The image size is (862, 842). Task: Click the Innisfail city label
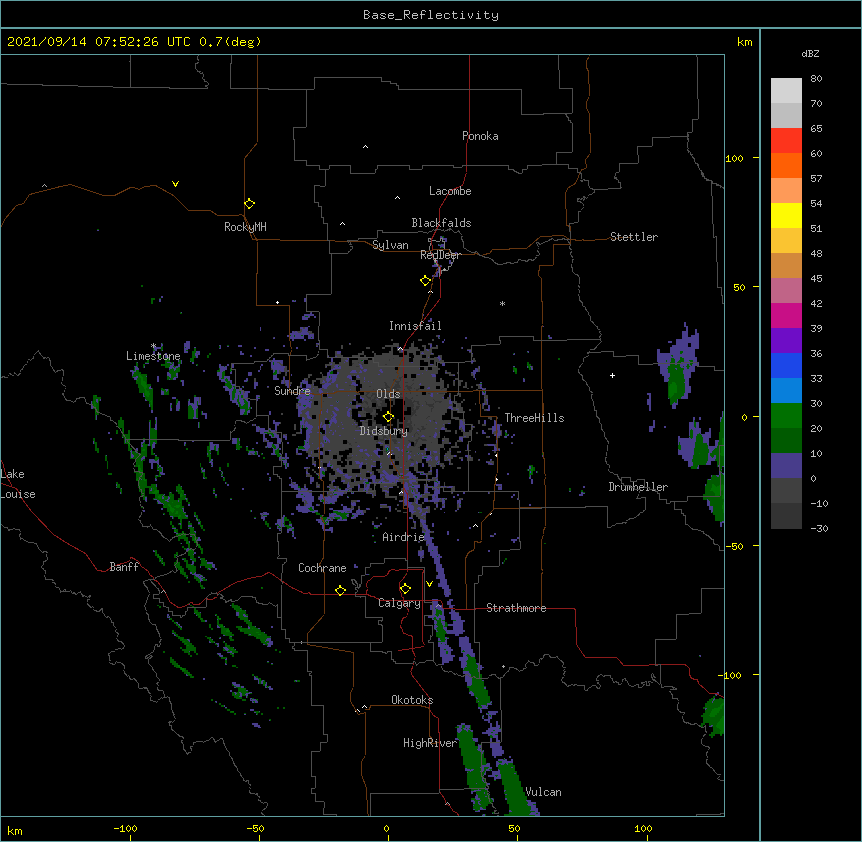click(x=415, y=326)
